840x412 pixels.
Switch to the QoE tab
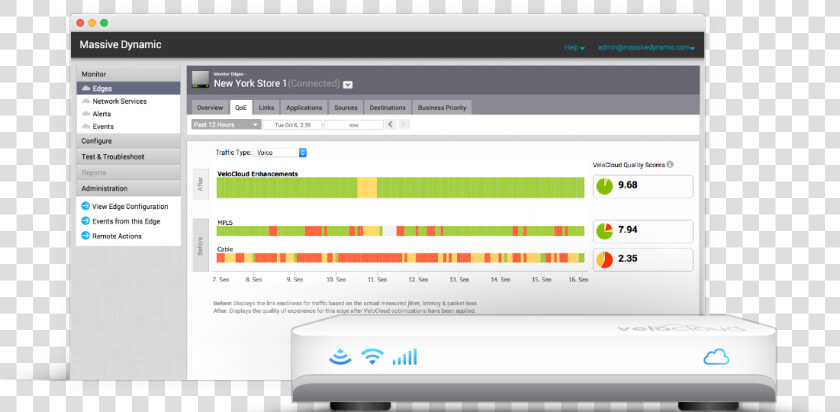click(241, 108)
